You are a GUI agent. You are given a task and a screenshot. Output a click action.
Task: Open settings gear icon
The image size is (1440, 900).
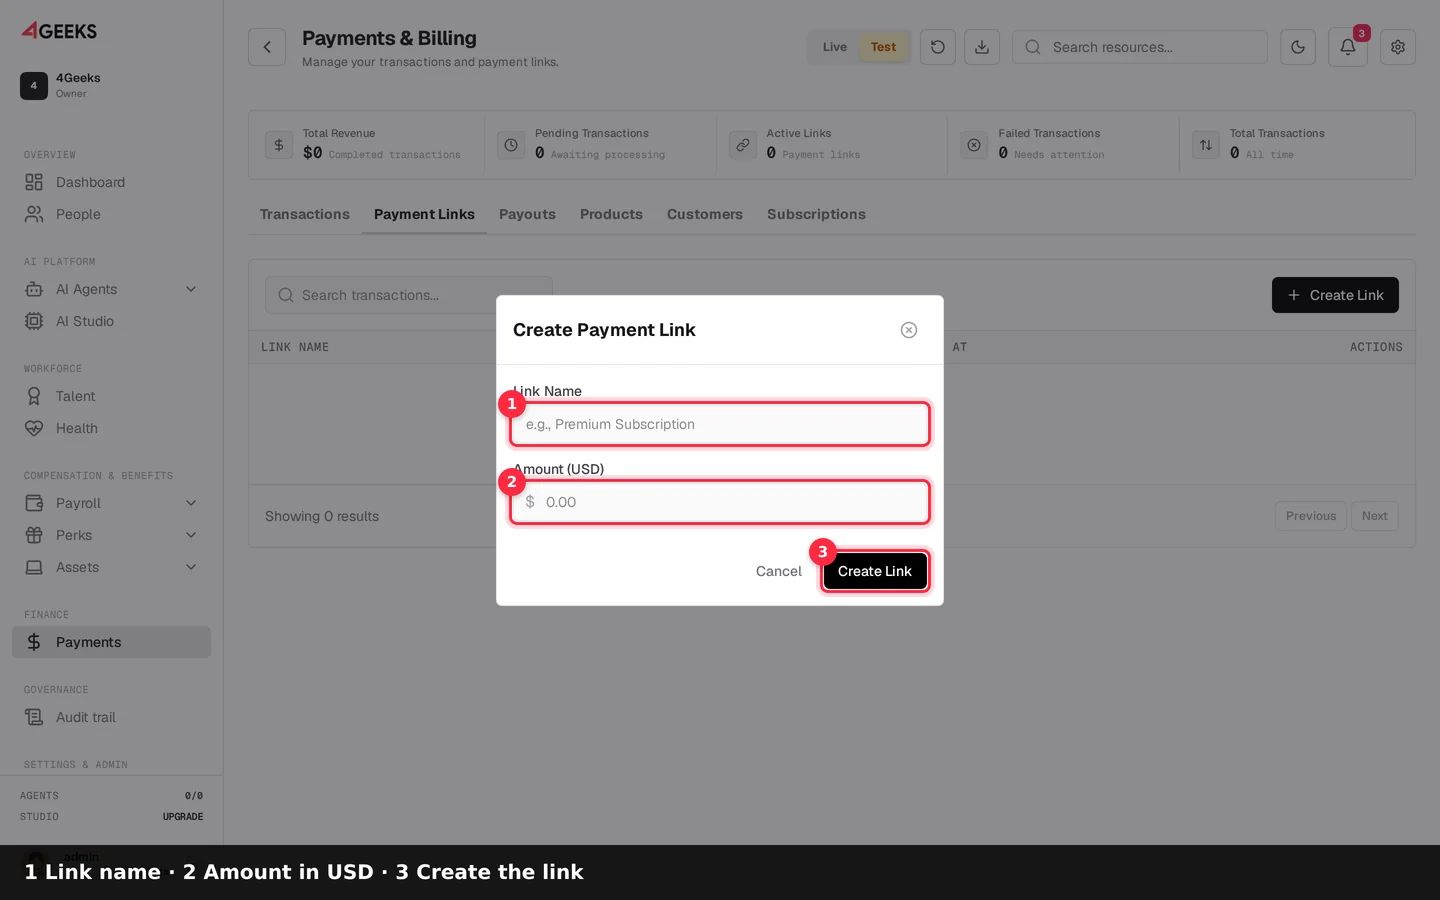click(x=1398, y=47)
